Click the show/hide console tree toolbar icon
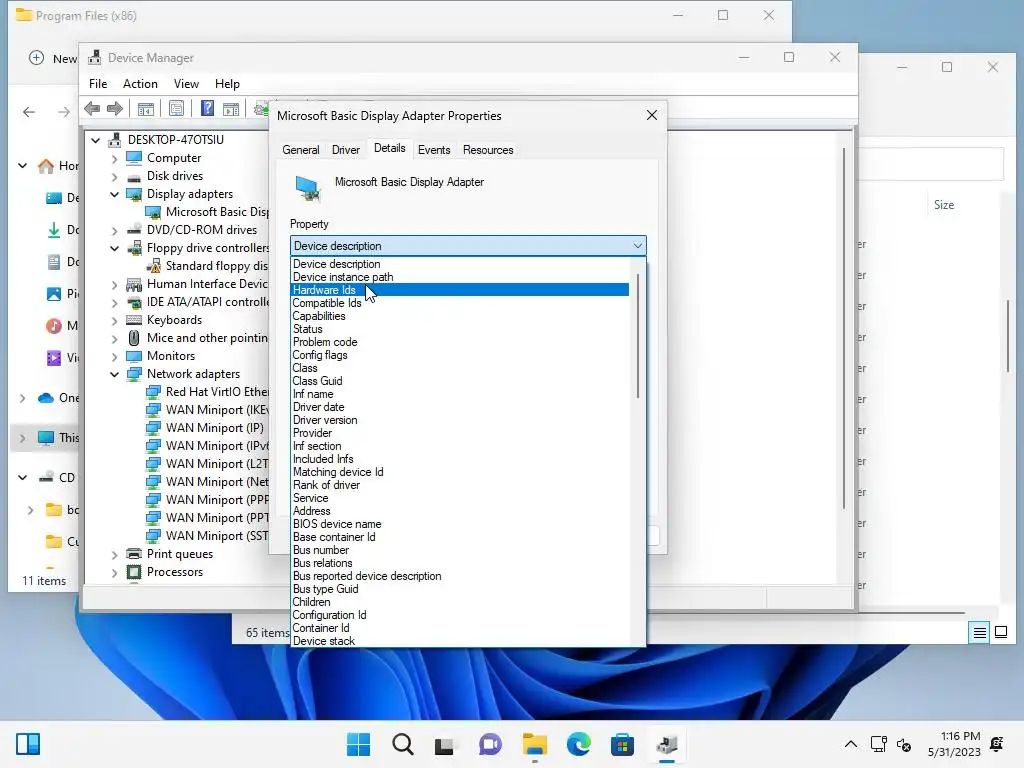This screenshot has height=768, width=1024. click(x=146, y=108)
